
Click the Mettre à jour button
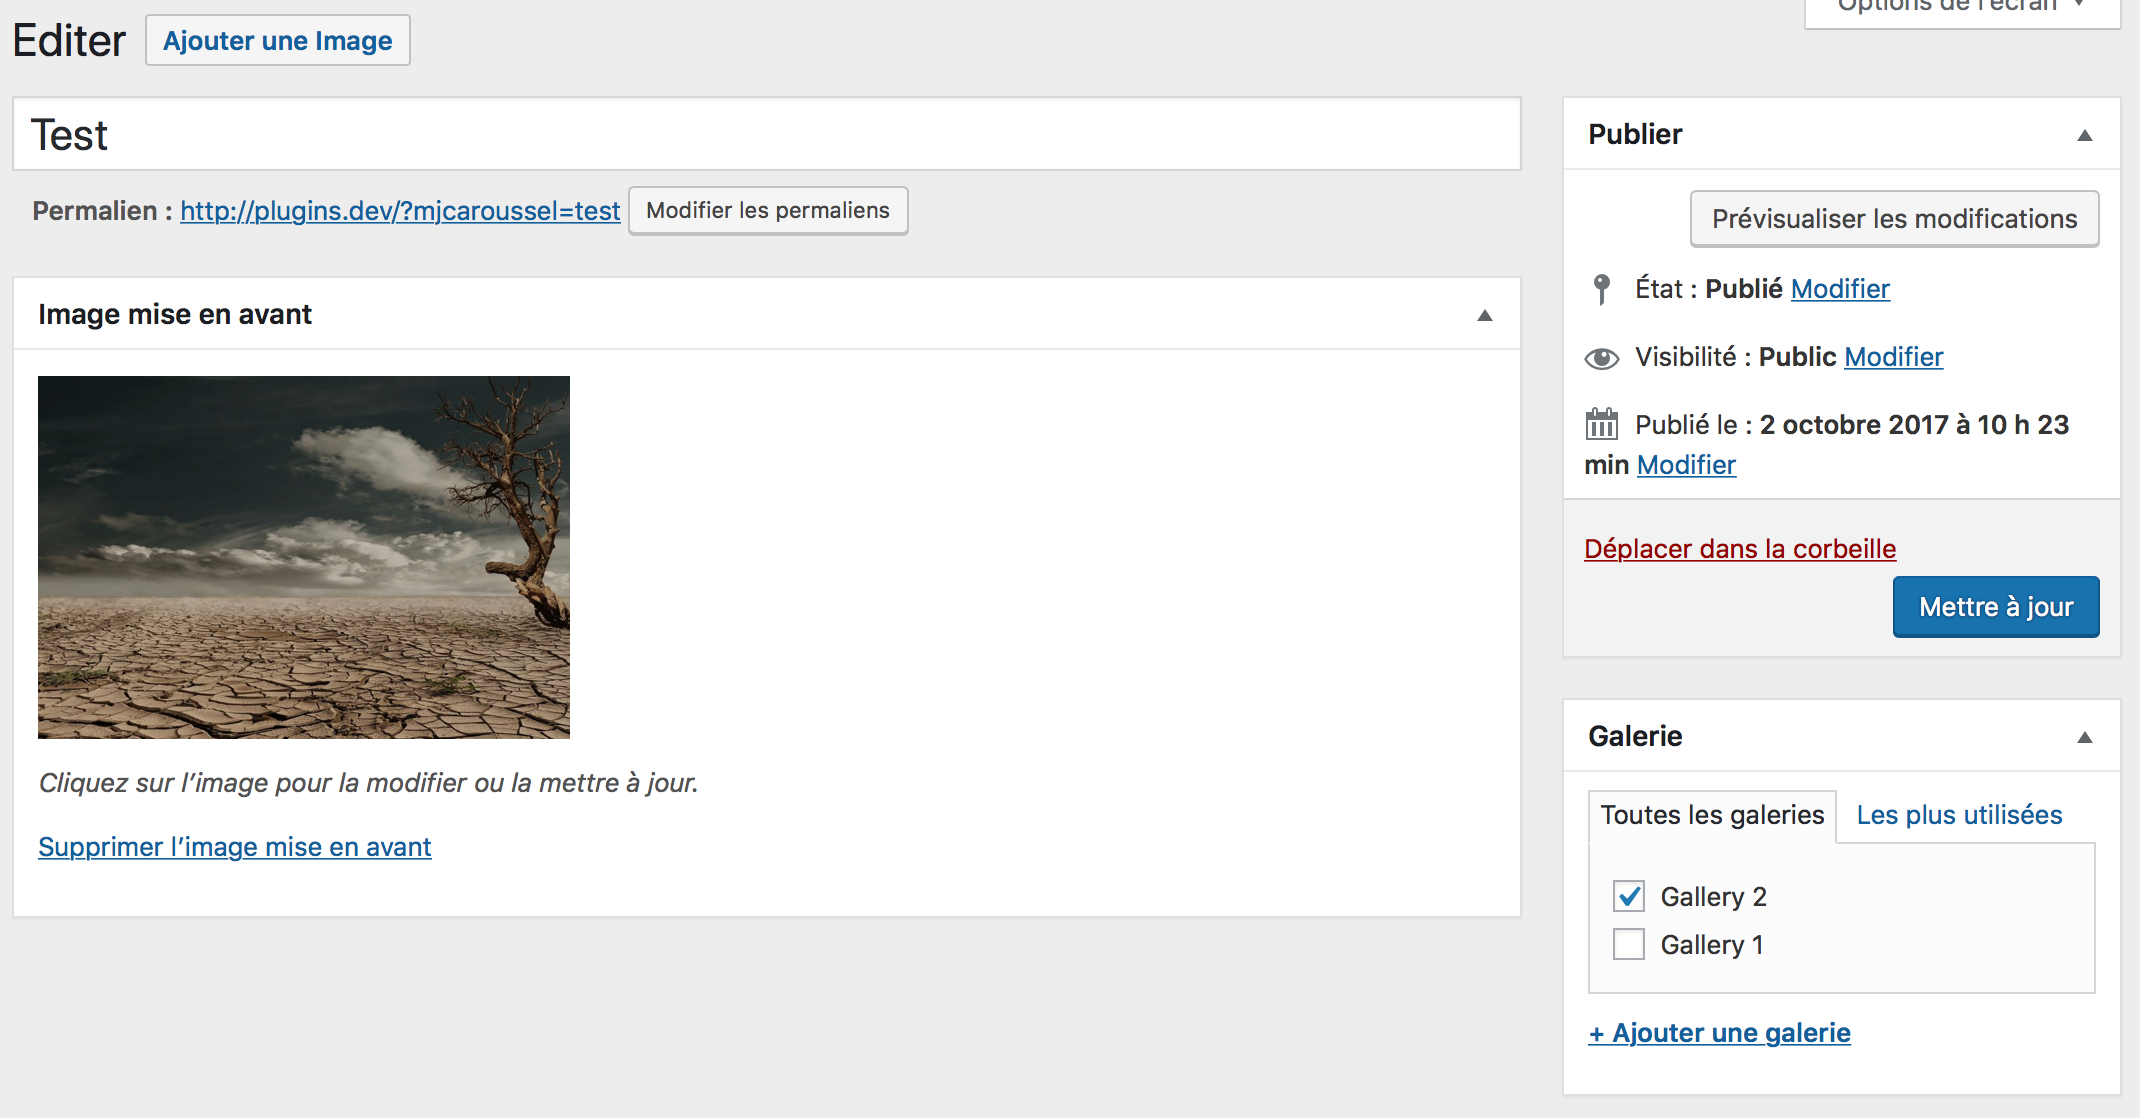[1996, 607]
